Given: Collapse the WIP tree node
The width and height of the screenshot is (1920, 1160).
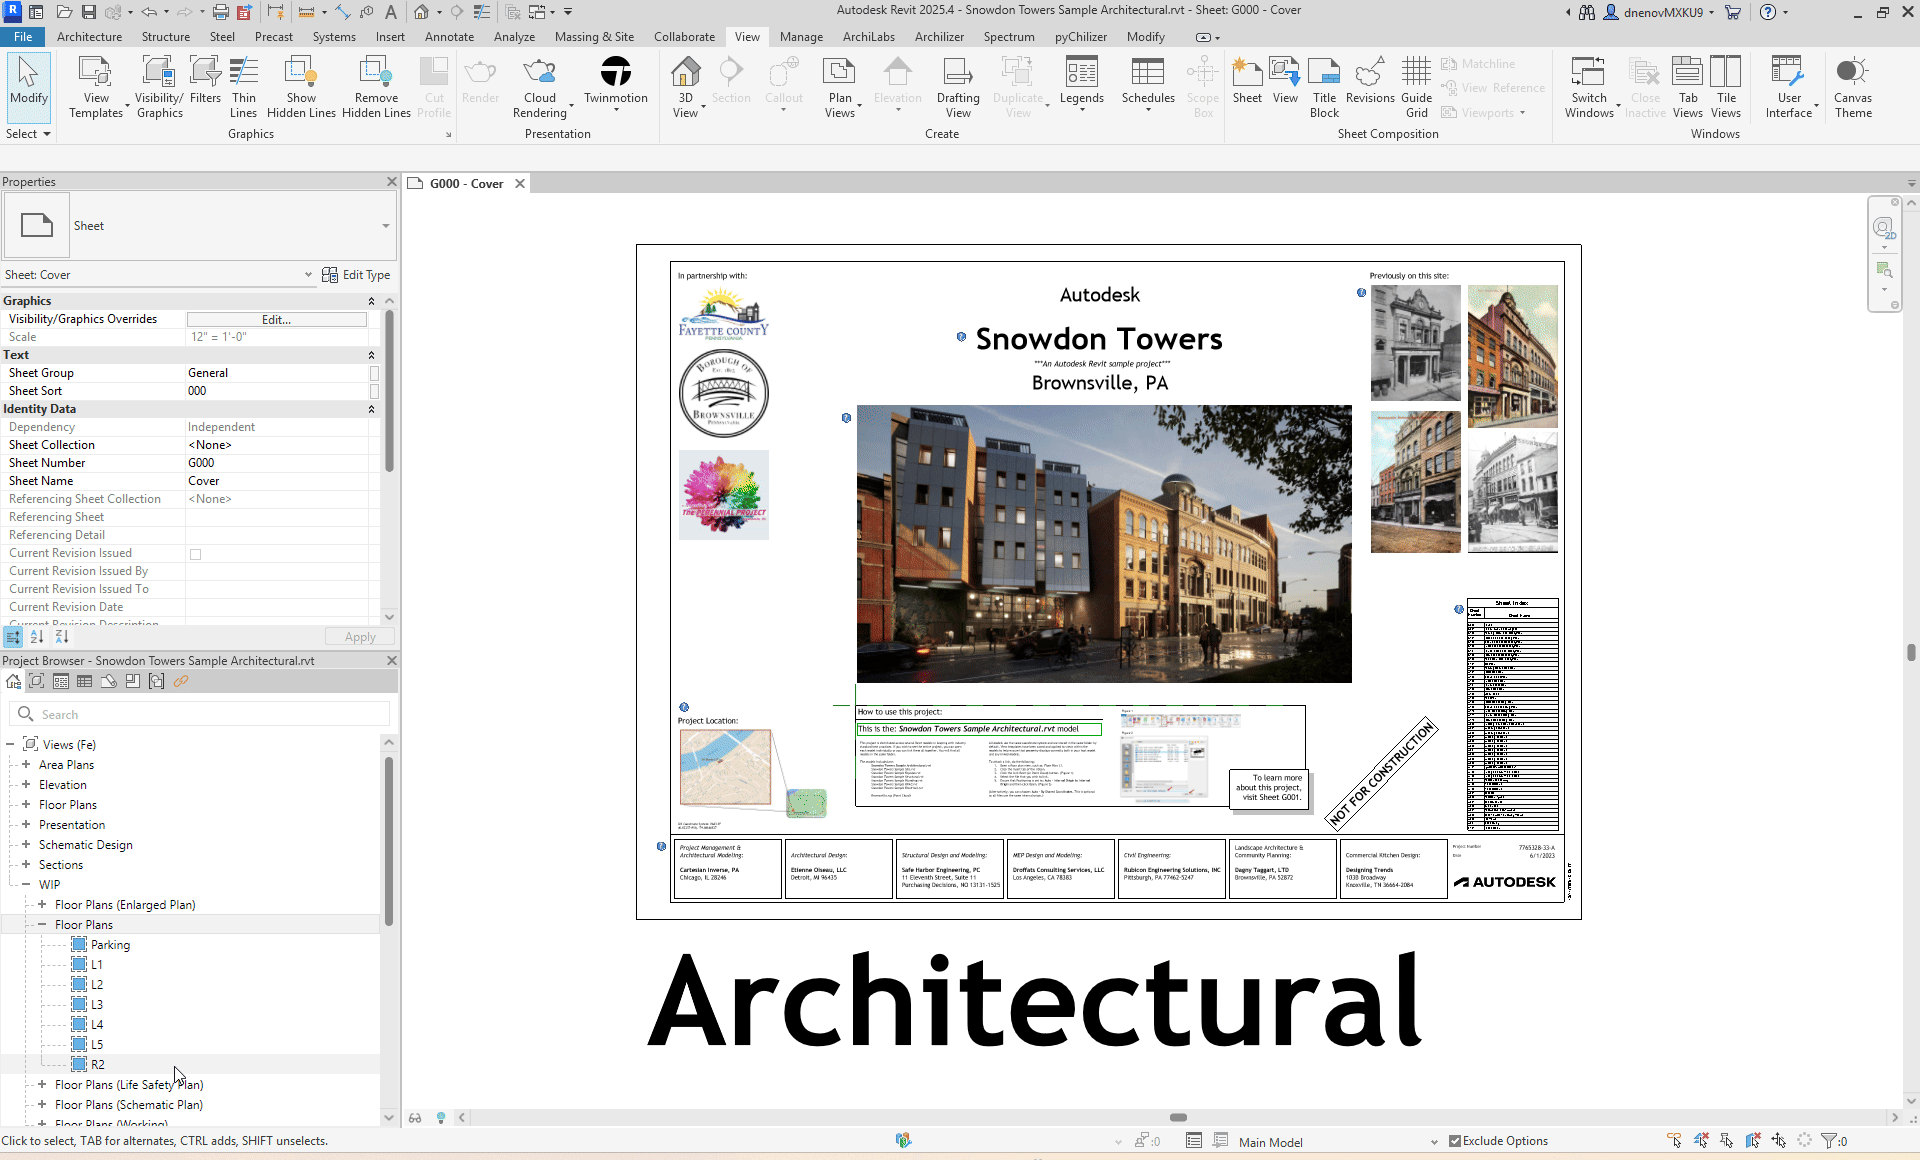Looking at the screenshot, I should click(x=26, y=885).
